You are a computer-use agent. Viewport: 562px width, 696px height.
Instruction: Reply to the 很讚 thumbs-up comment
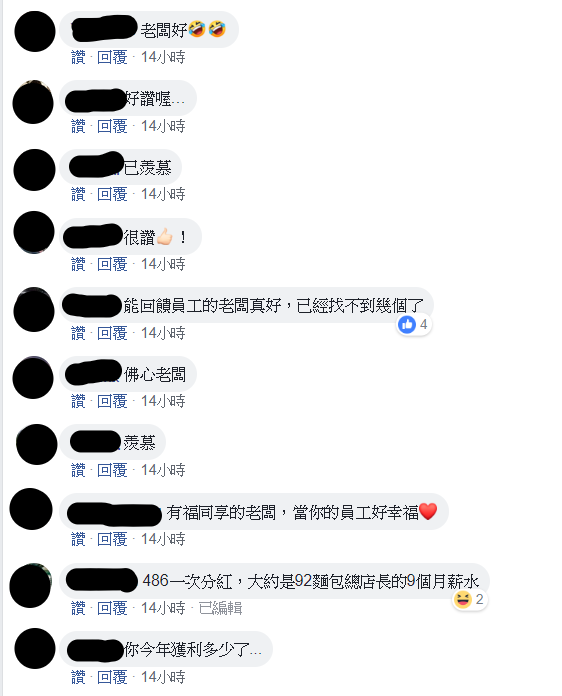click(x=112, y=265)
